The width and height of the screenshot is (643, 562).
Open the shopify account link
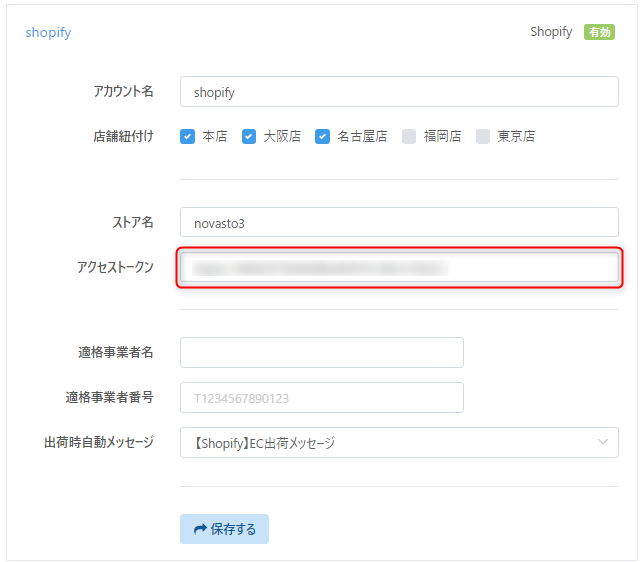pos(48,32)
